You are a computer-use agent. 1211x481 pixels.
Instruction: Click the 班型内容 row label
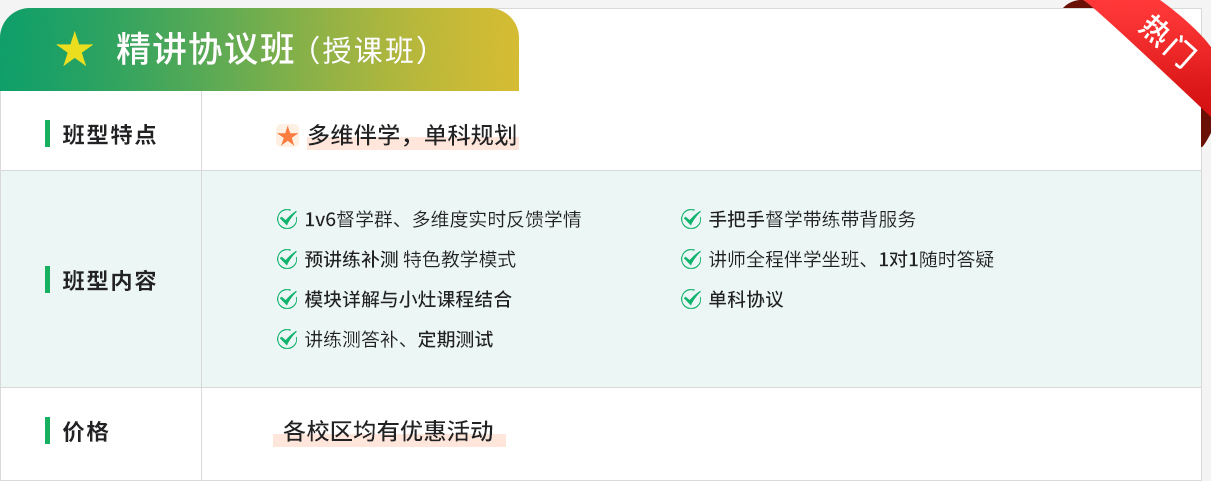(x=110, y=281)
